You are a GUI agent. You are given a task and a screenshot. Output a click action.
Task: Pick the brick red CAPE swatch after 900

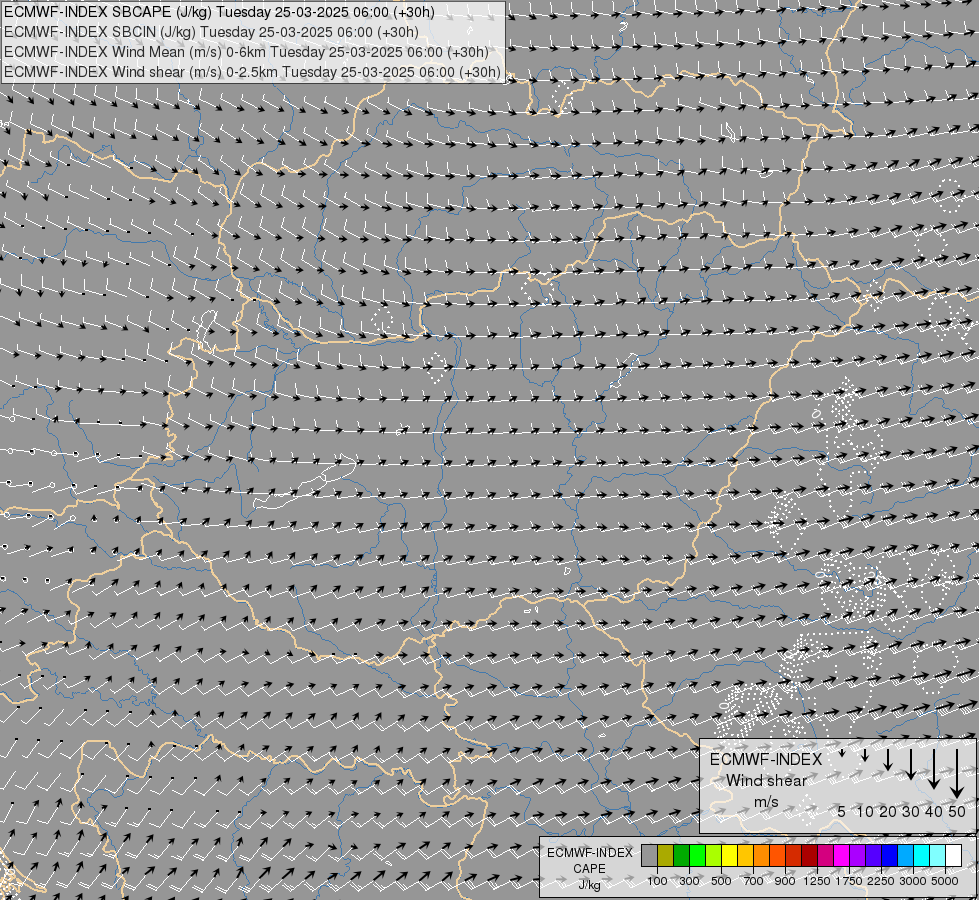tap(794, 856)
